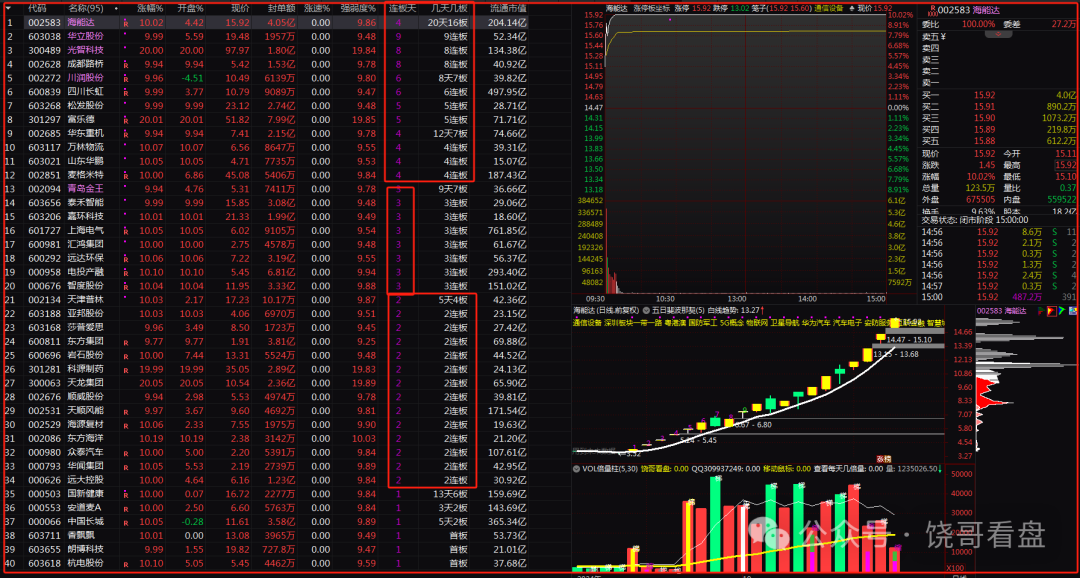Click the 20天16板 cell for 海能达
The height and width of the screenshot is (578, 1080).
(448, 23)
